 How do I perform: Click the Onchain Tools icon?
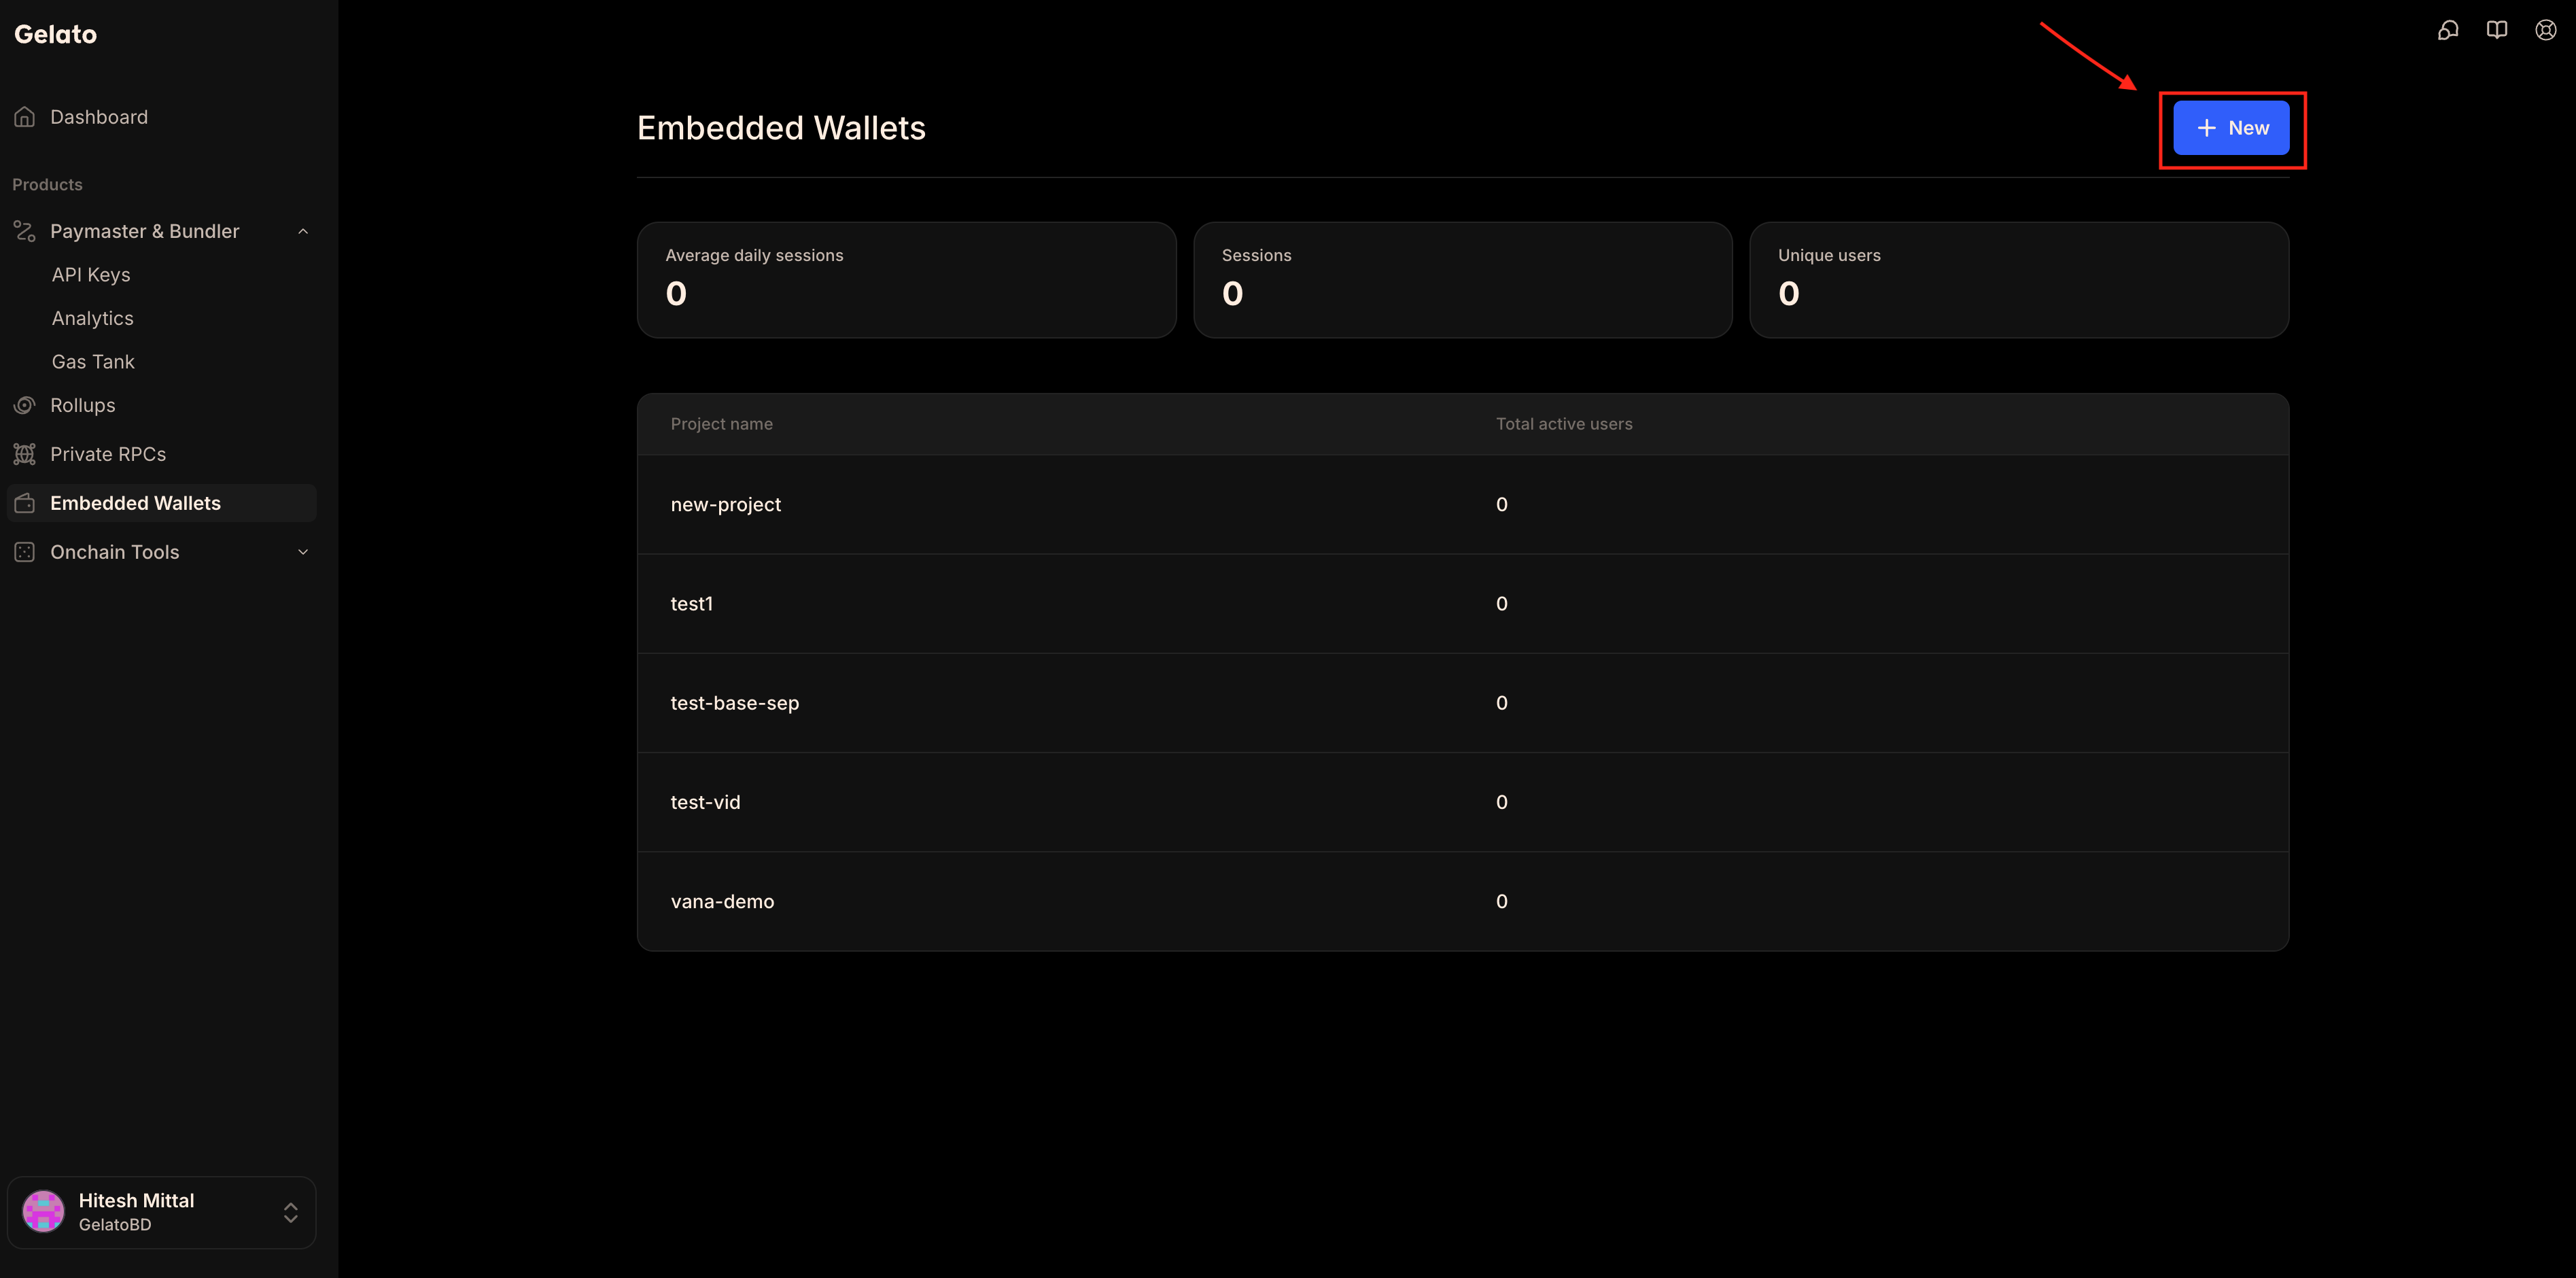point(25,552)
